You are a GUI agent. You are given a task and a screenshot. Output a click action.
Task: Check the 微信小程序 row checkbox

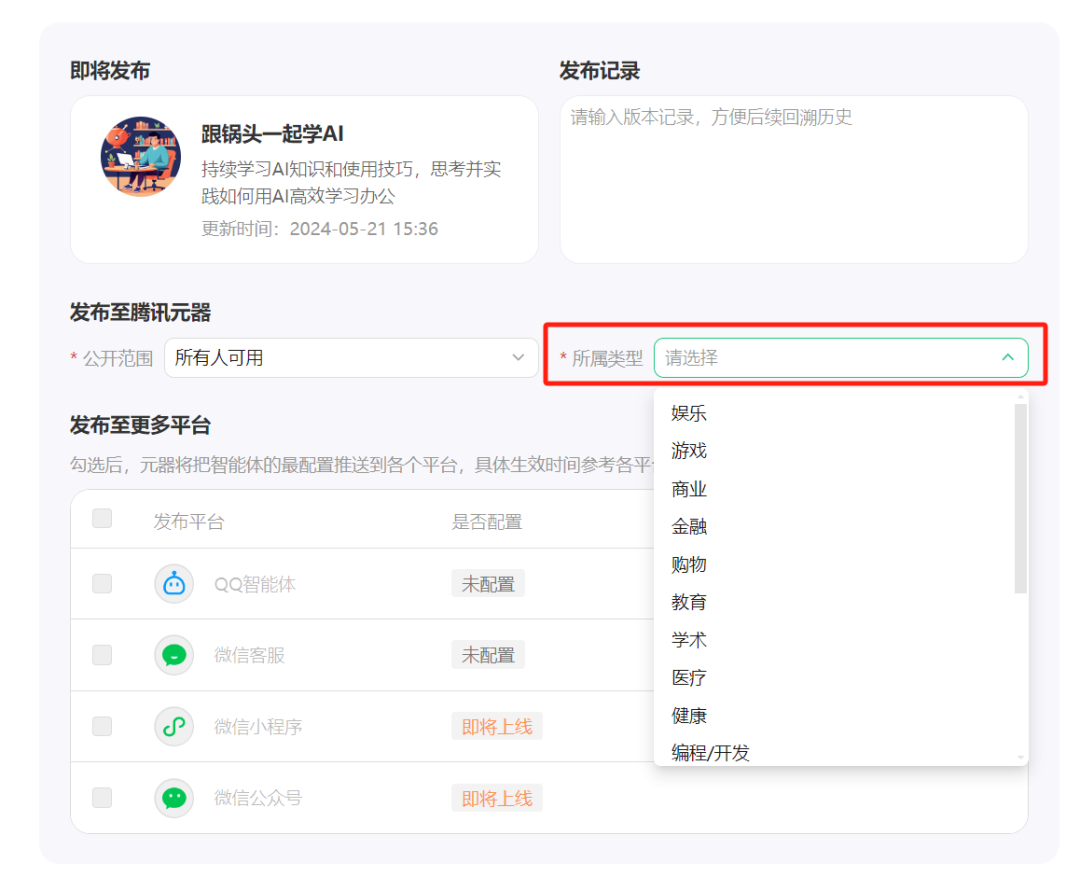click(x=102, y=726)
